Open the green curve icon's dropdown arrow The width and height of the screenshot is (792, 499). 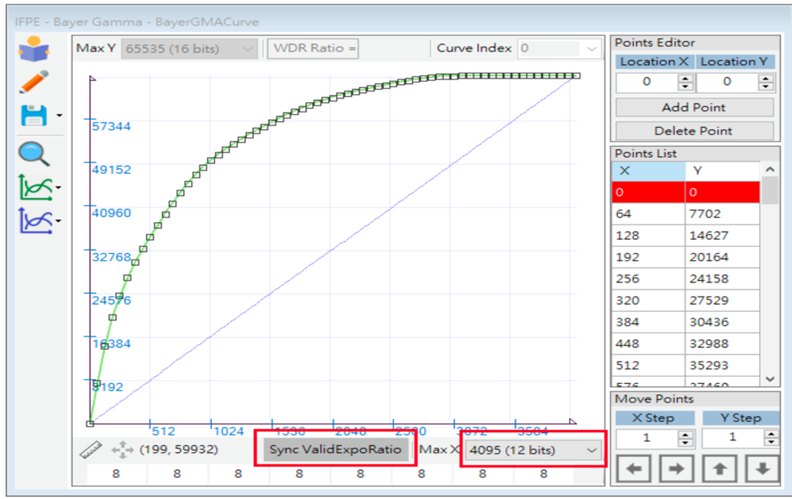(x=59, y=188)
